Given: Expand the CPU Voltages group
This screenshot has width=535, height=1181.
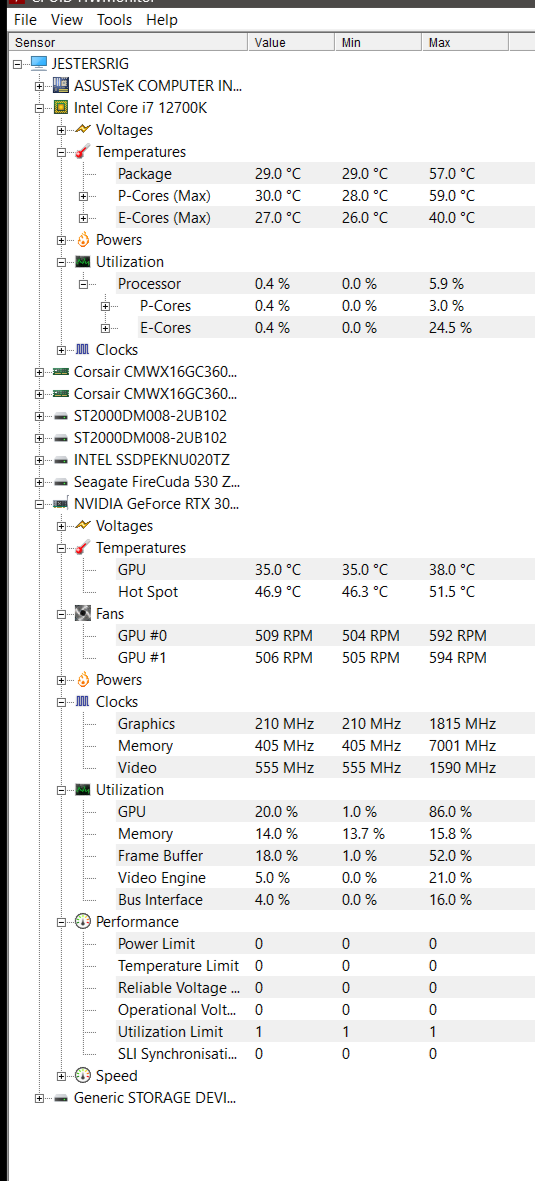Looking at the screenshot, I should tap(62, 130).
